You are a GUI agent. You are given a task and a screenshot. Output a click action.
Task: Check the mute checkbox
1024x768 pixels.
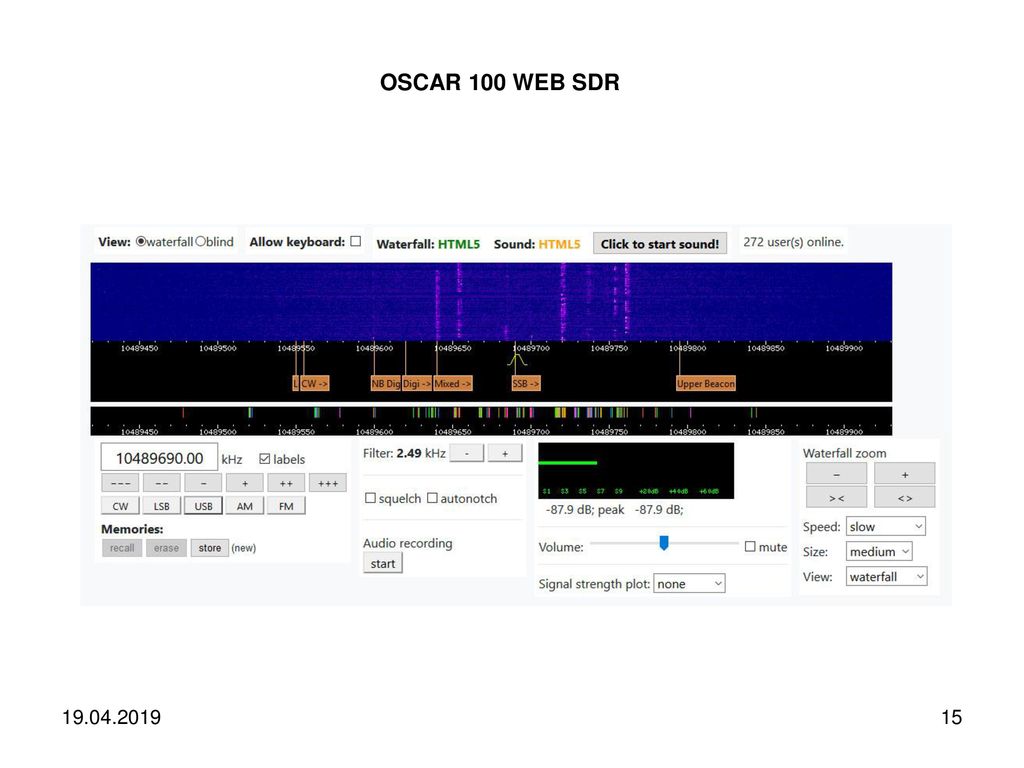pos(750,547)
